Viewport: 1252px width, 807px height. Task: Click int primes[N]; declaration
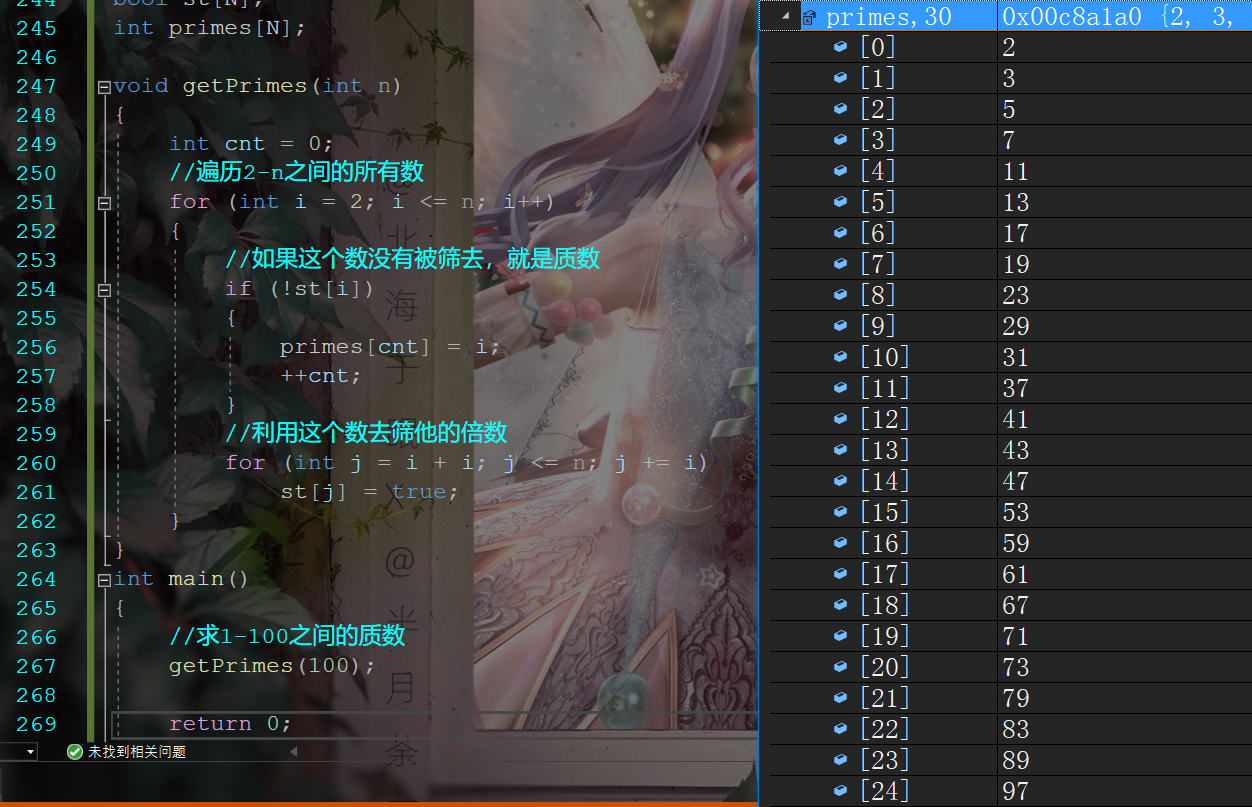[210, 28]
